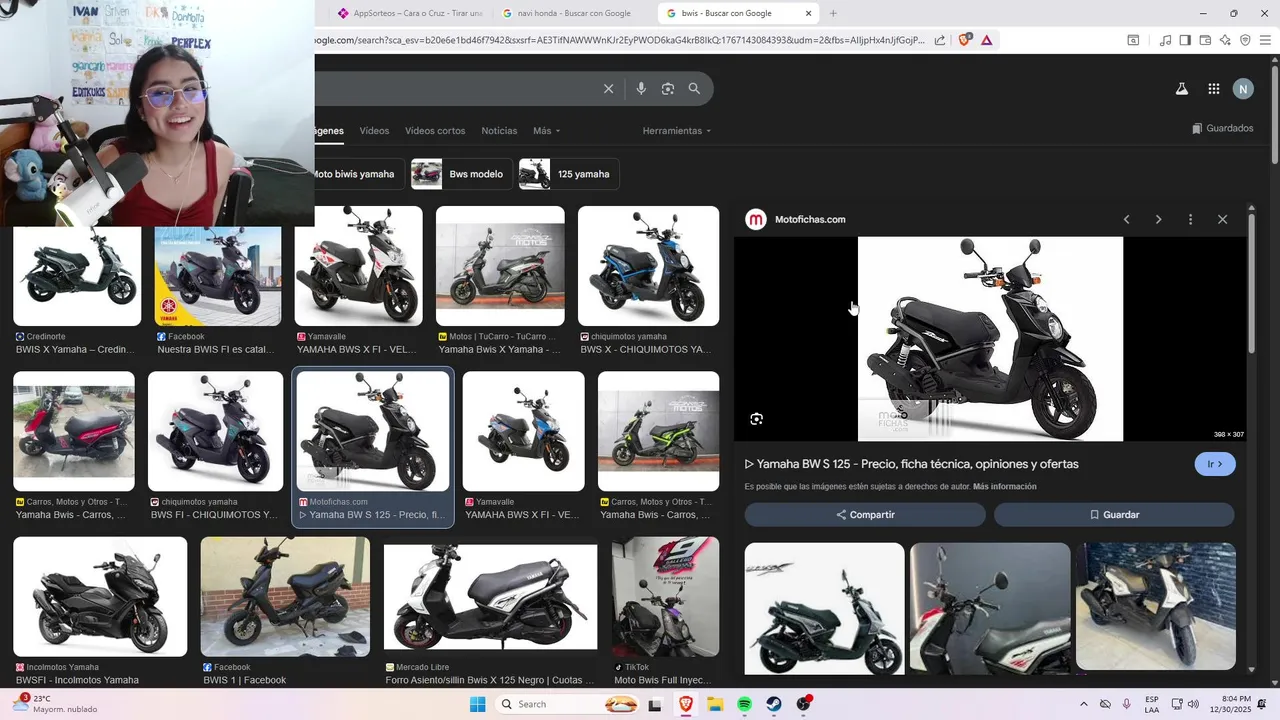Screen dimensions: 1280x720
Task: Open the Guardados saved items link
Action: point(1223,128)
